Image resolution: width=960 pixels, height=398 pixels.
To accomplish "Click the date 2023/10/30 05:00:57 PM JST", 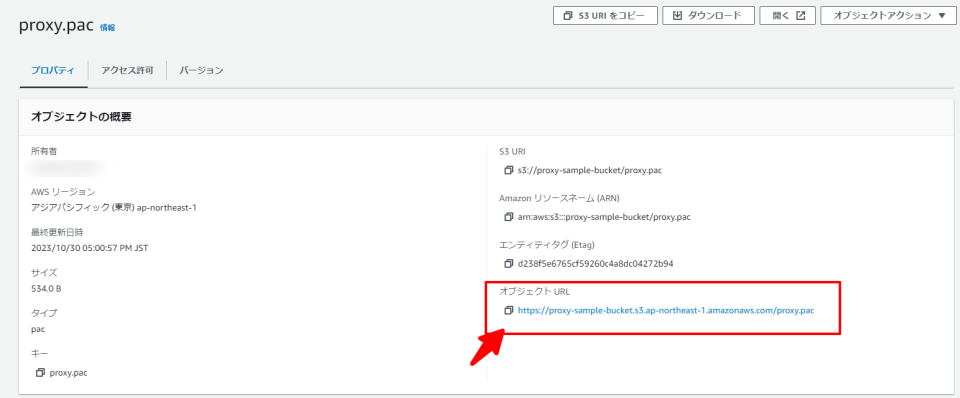I will pyautogui.click(x=89, y=248).
